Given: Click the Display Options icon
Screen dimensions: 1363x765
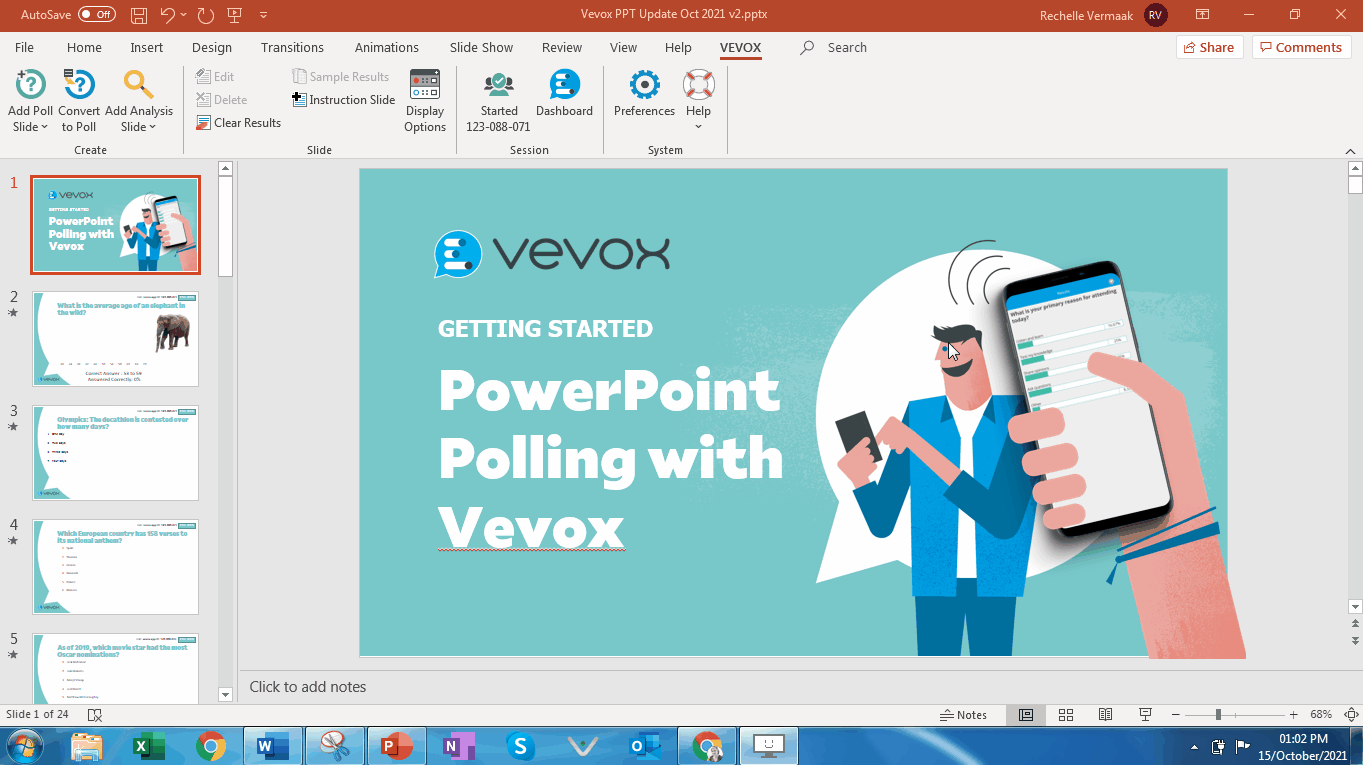Looking at the screenshot, I should (x=425, y=84).
